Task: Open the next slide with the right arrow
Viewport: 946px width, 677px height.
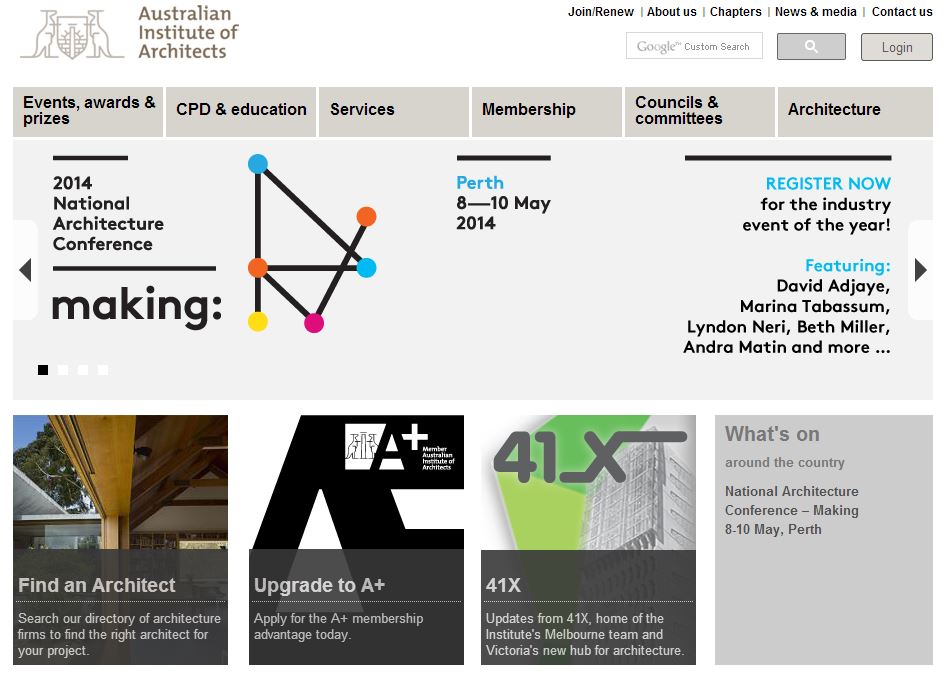Action: pyautogui.click(x=920, y=270)
